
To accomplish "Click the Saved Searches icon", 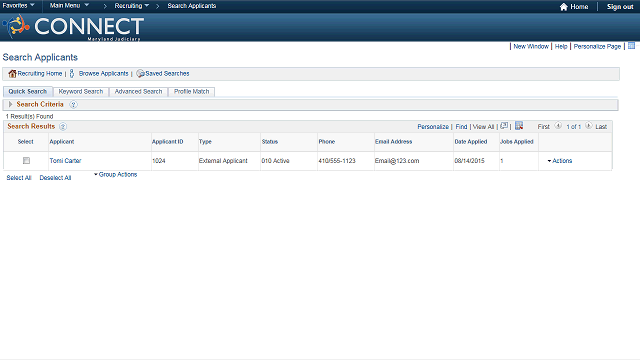I will [140, 73].
